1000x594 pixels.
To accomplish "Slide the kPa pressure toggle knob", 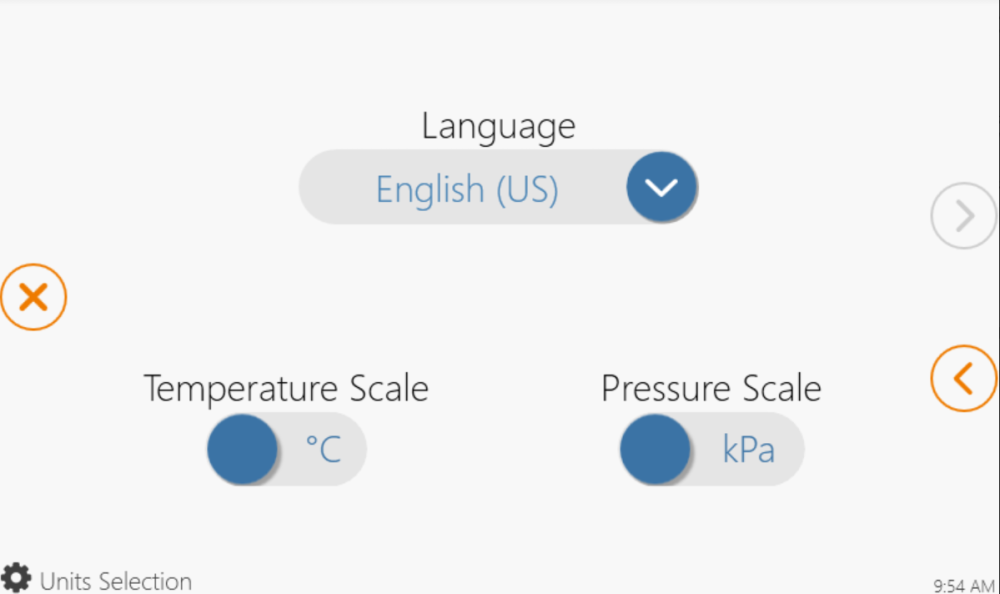I will click(x=655, y=449).
